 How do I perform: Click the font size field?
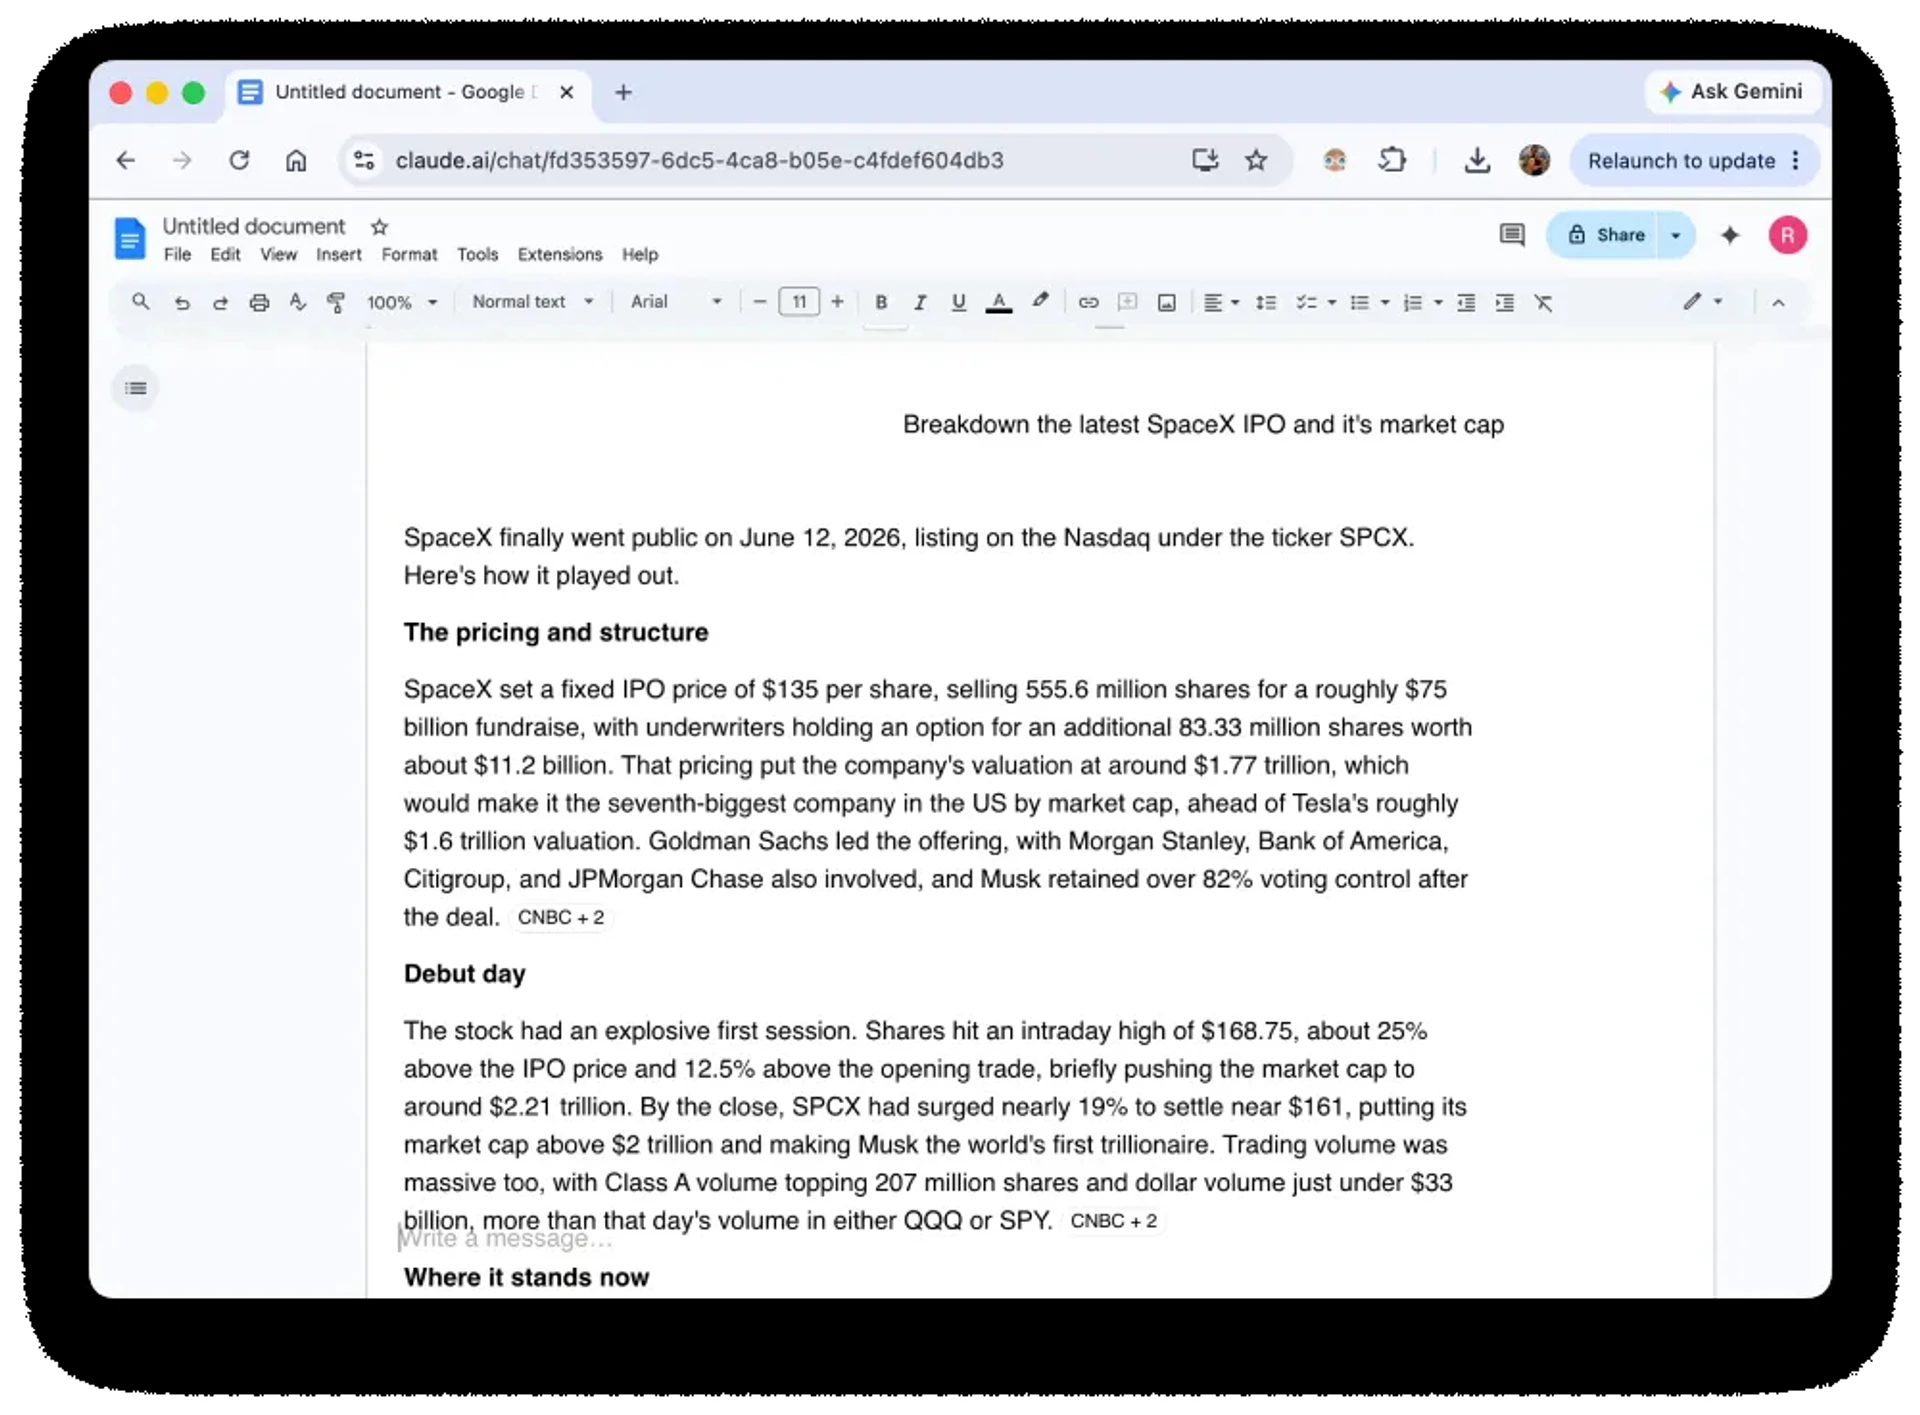click(799, 302)
